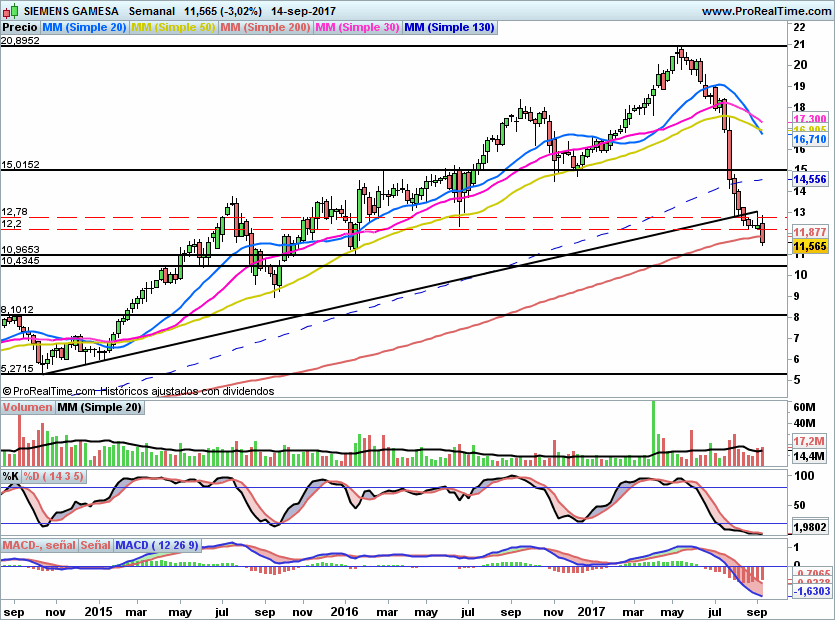The height and width of the screenshot is (620, 835).
Task: Click the 12,2 dashed level label
Action: coord(11,223)
